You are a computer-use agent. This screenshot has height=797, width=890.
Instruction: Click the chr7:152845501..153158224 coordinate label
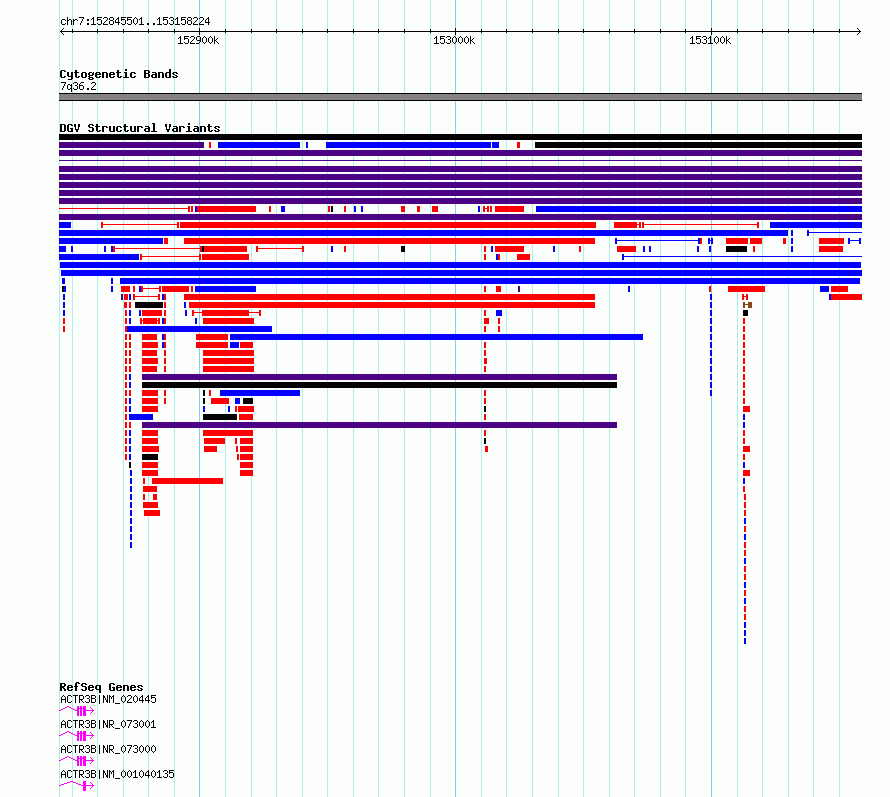tap(135, 22)
